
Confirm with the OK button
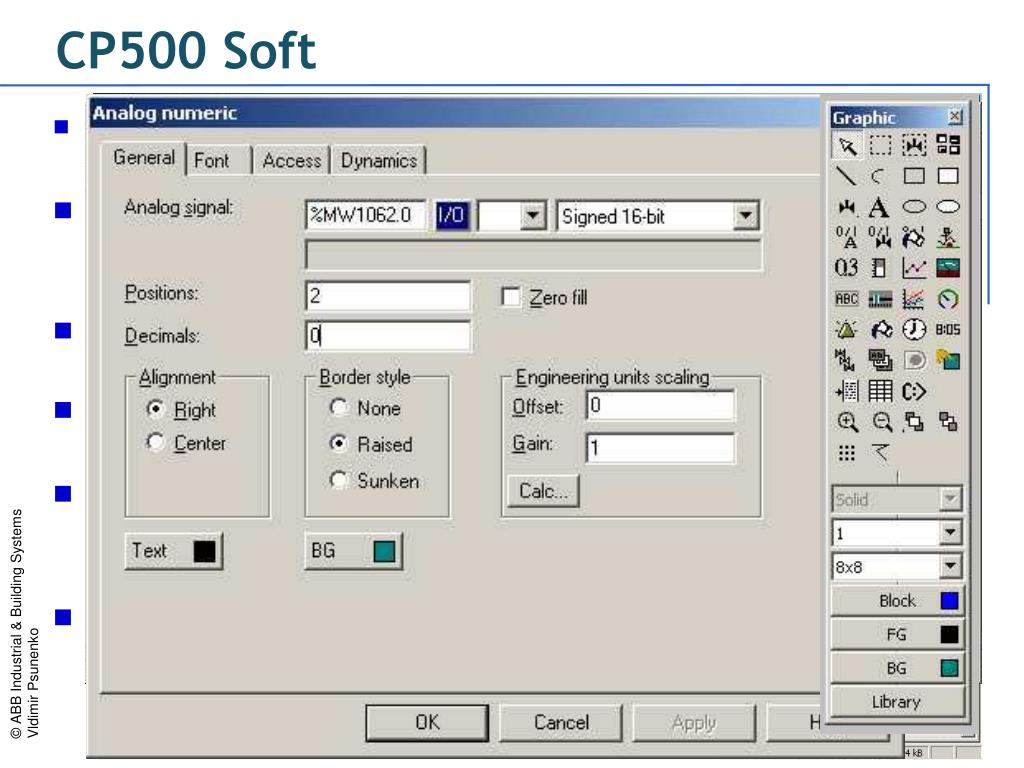coord(427,722)
